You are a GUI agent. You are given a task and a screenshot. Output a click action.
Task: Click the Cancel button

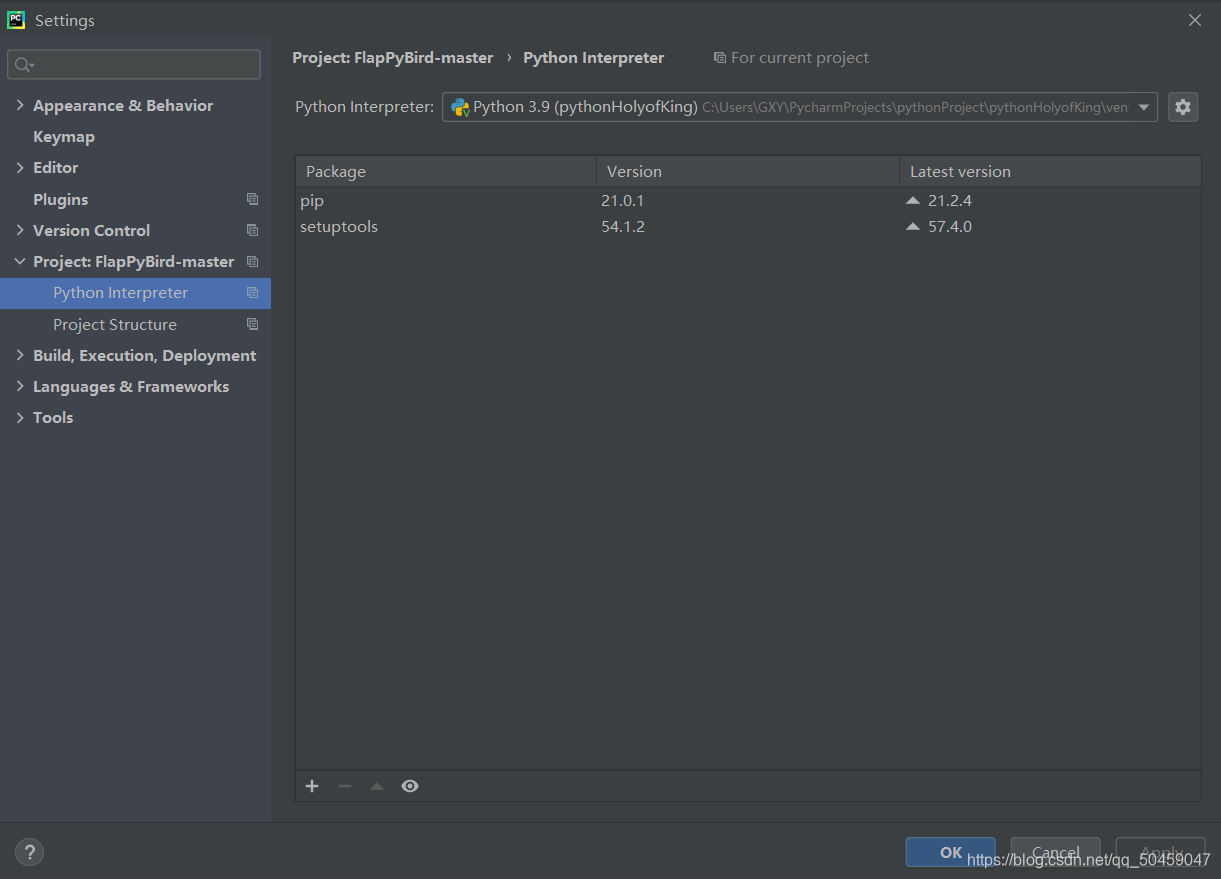tap(1055, 852)
